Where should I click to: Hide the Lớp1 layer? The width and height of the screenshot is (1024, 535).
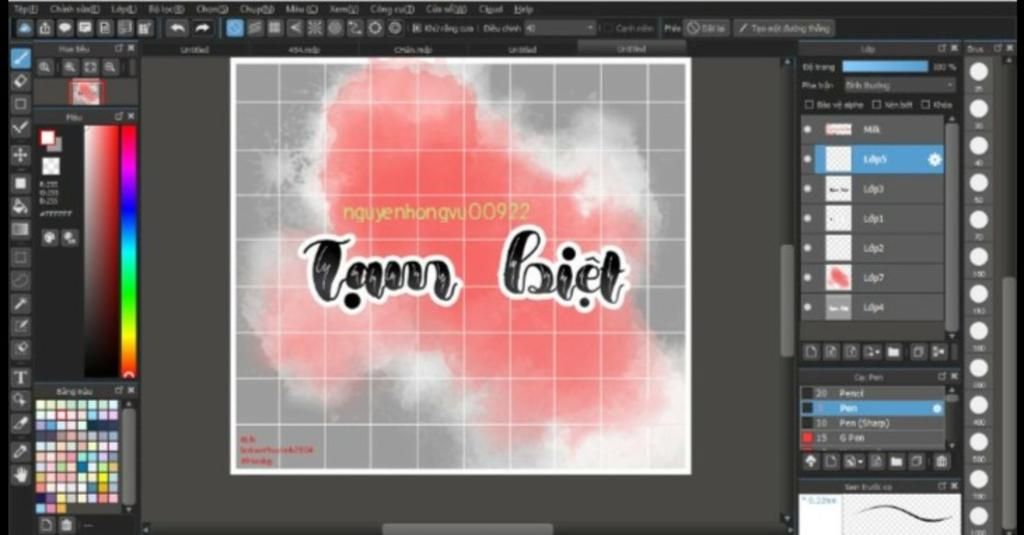(x=808, y=218)
